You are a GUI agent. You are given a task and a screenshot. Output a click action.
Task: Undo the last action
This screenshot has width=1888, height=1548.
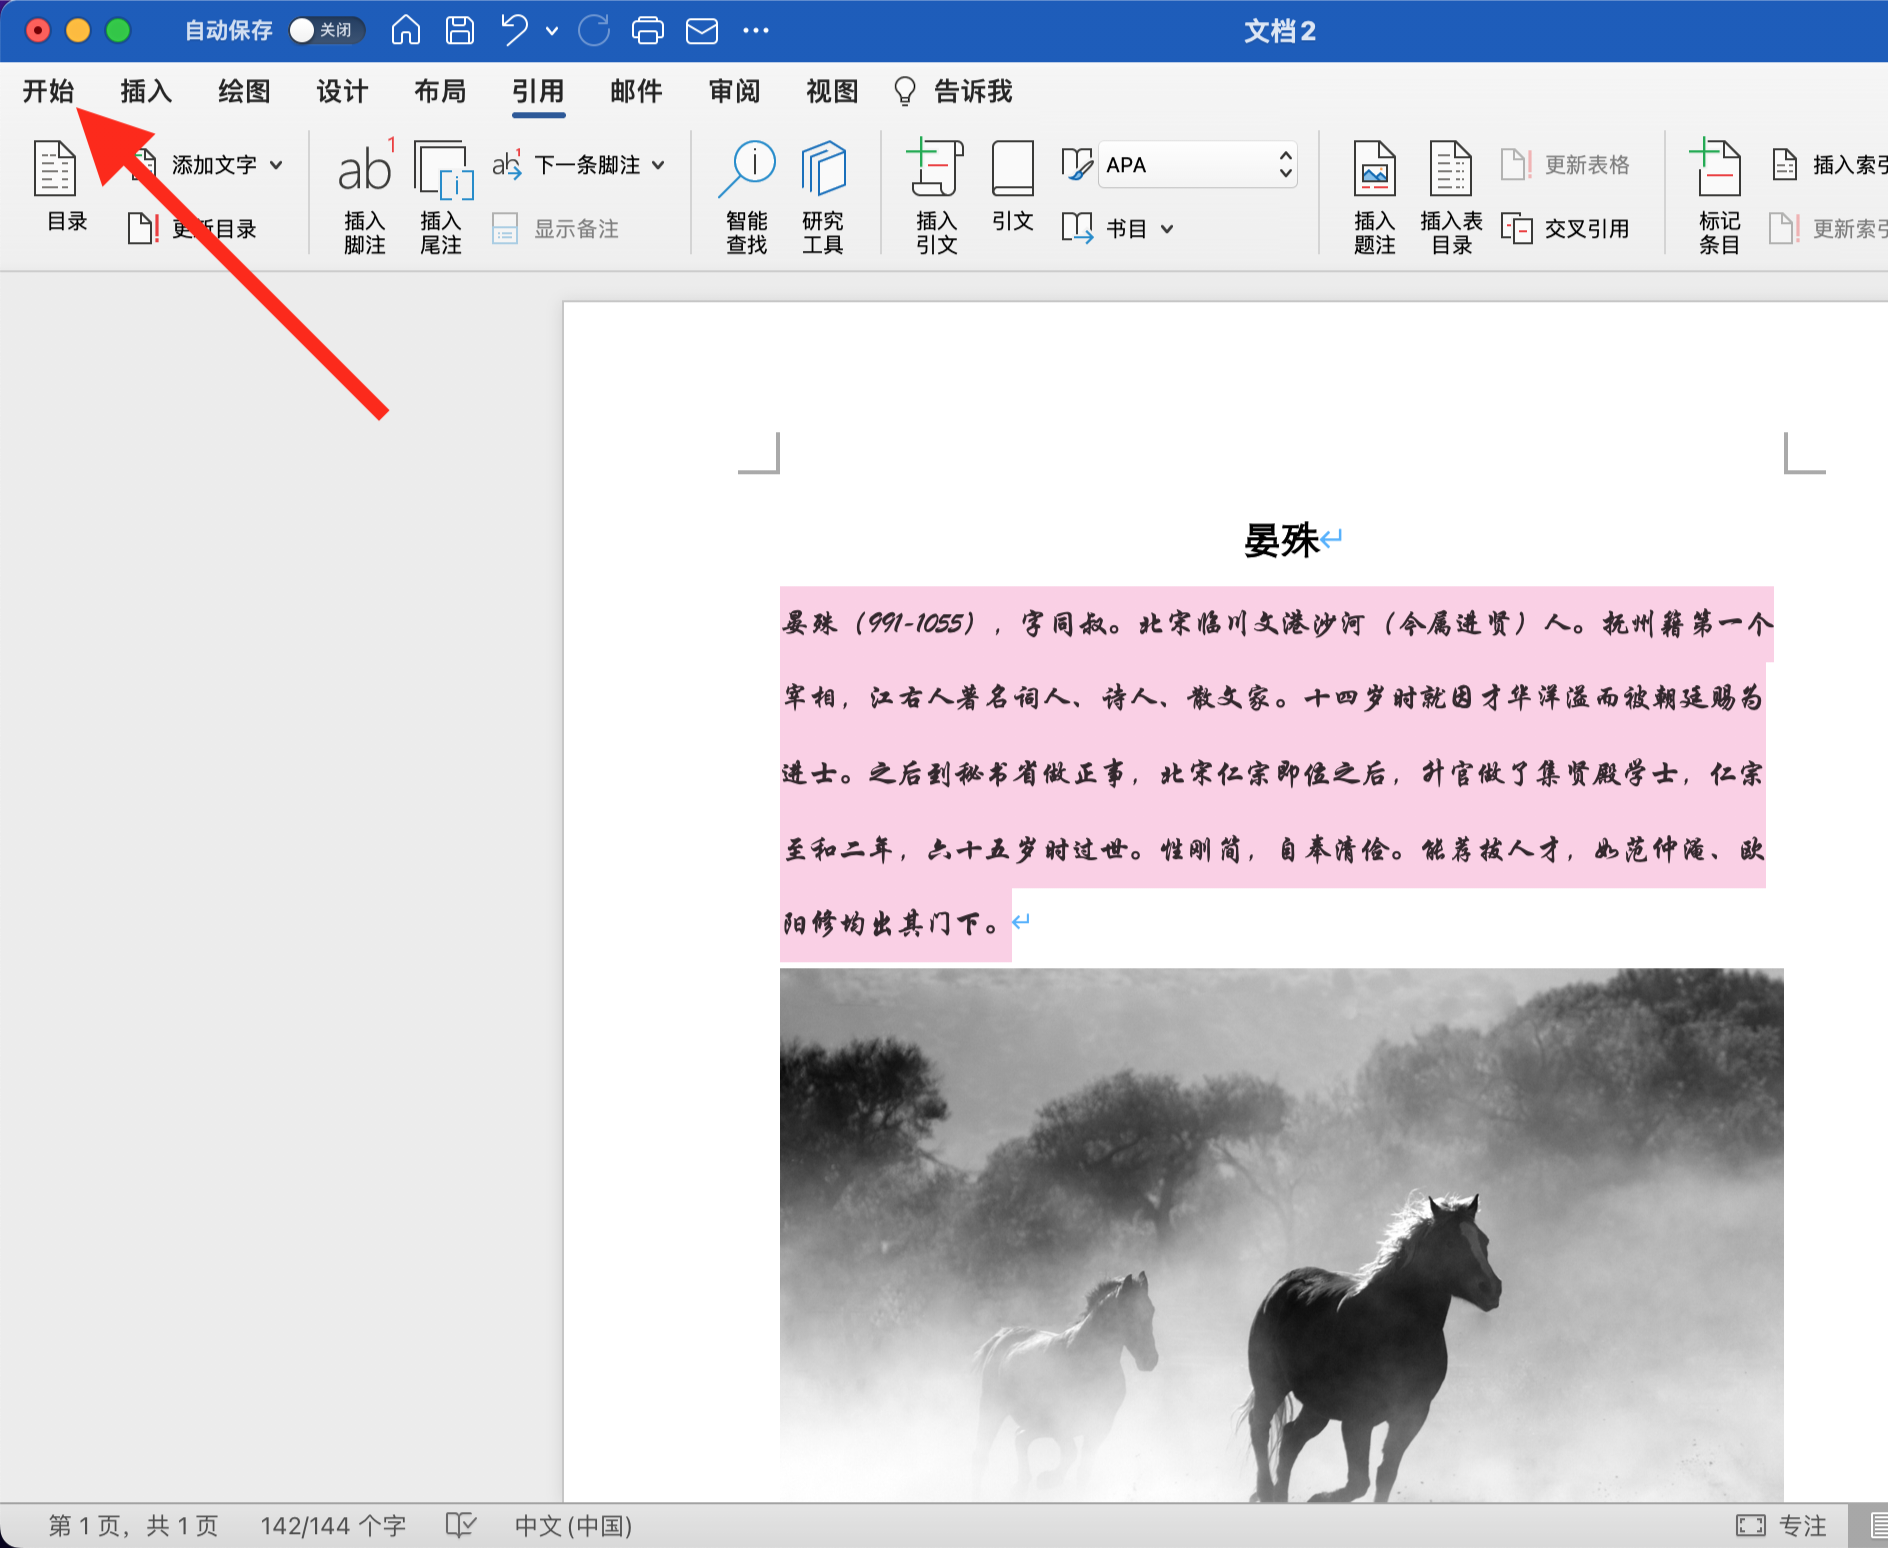(x=515, y=30)
